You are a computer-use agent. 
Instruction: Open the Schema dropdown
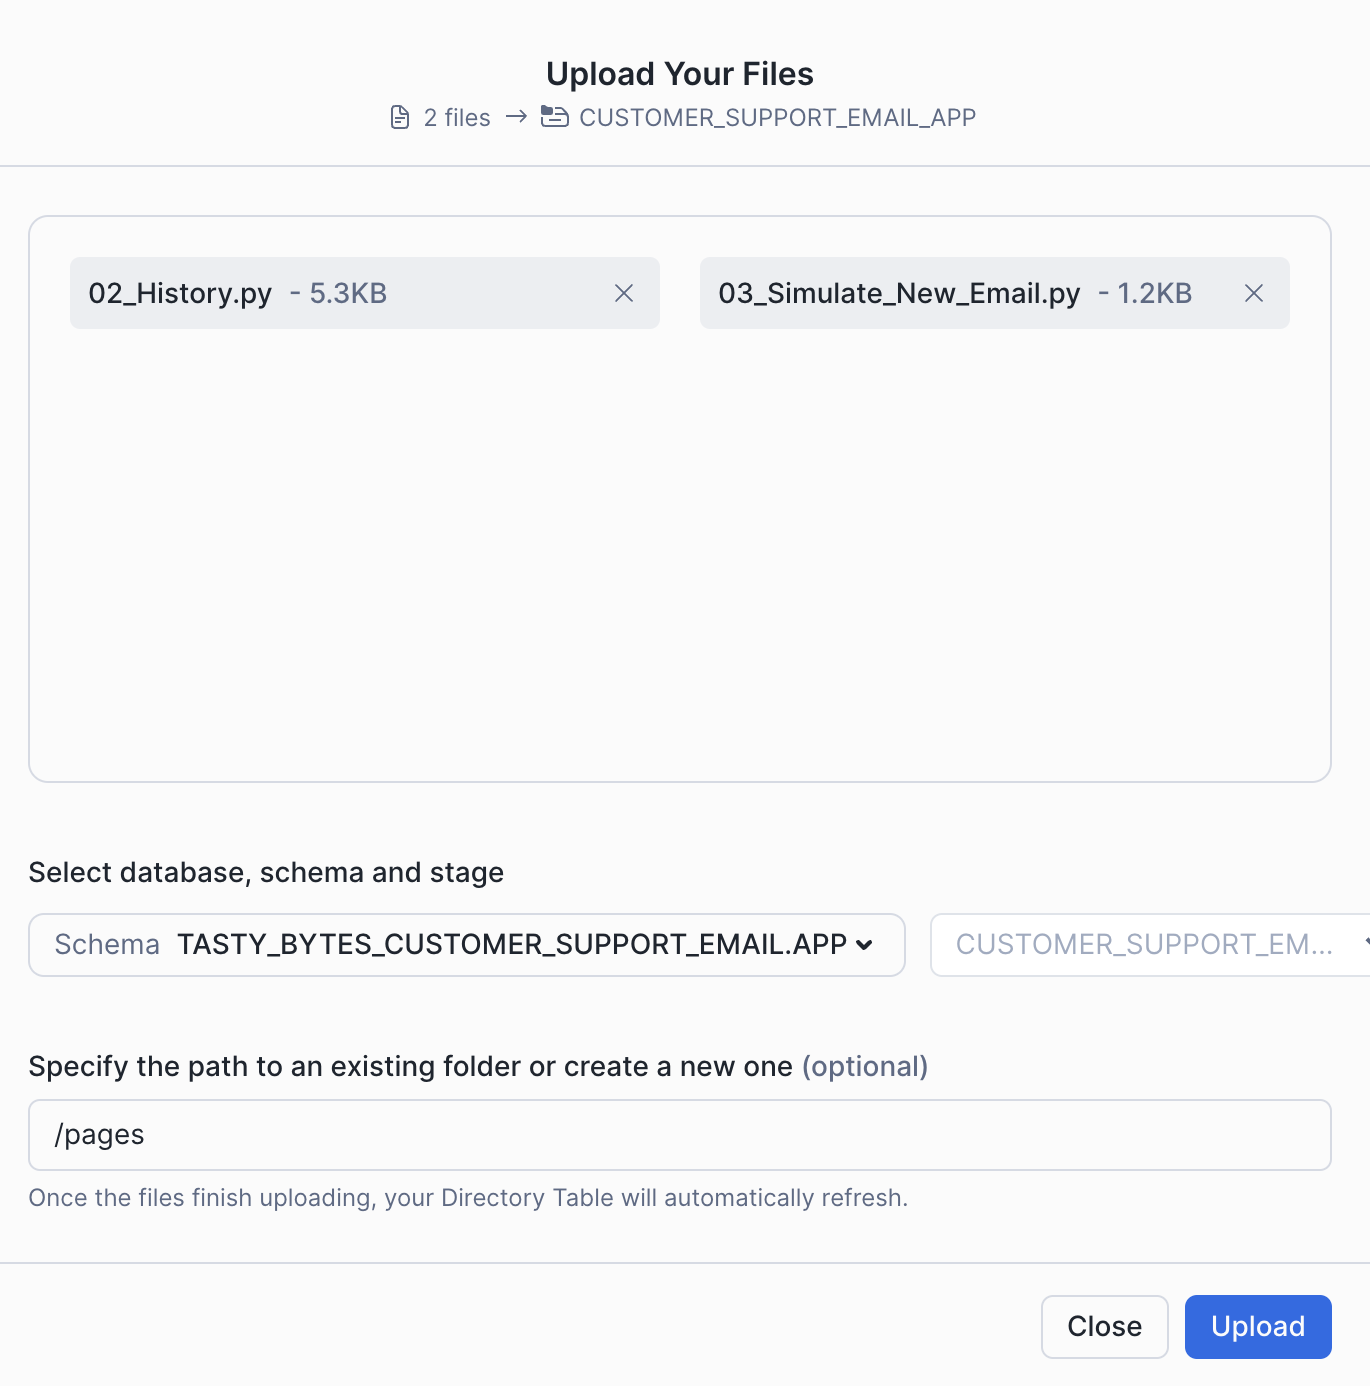coord(466,944)
